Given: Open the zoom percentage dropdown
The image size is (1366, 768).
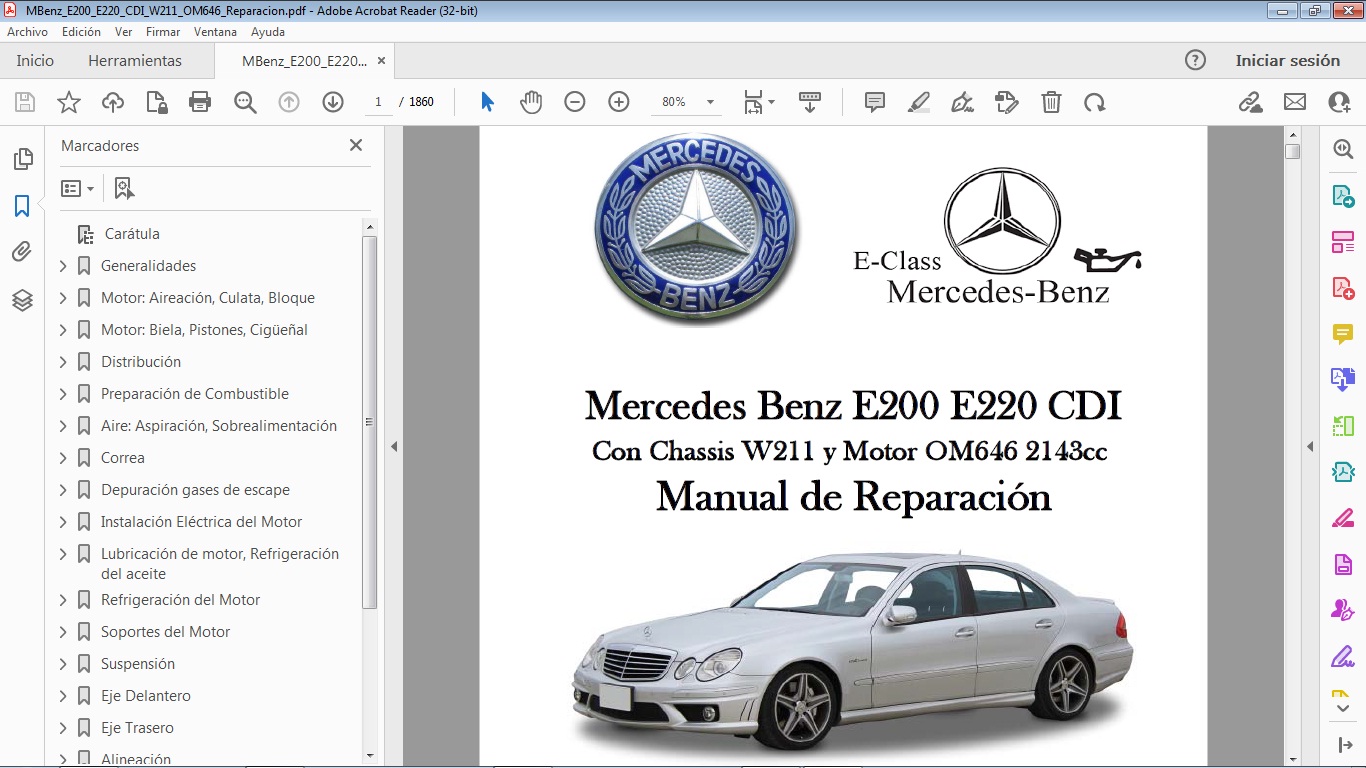Looking at the screenshot, I should pyautogui.click(x=710, y=101).
